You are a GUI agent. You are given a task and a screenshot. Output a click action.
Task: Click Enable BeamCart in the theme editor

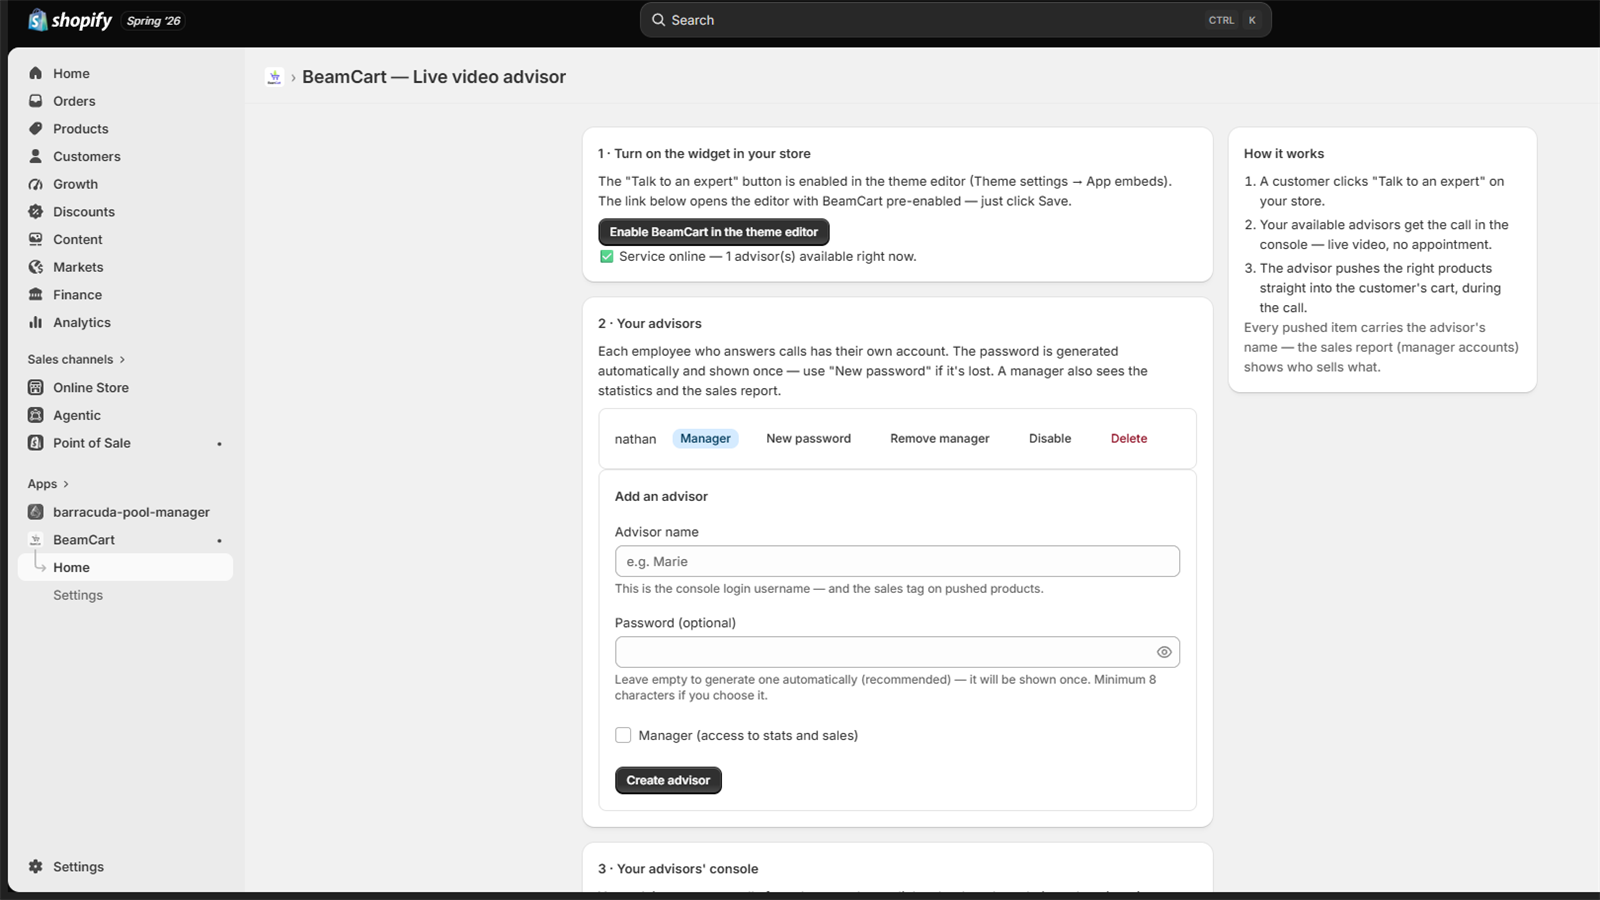pos(714,232)
